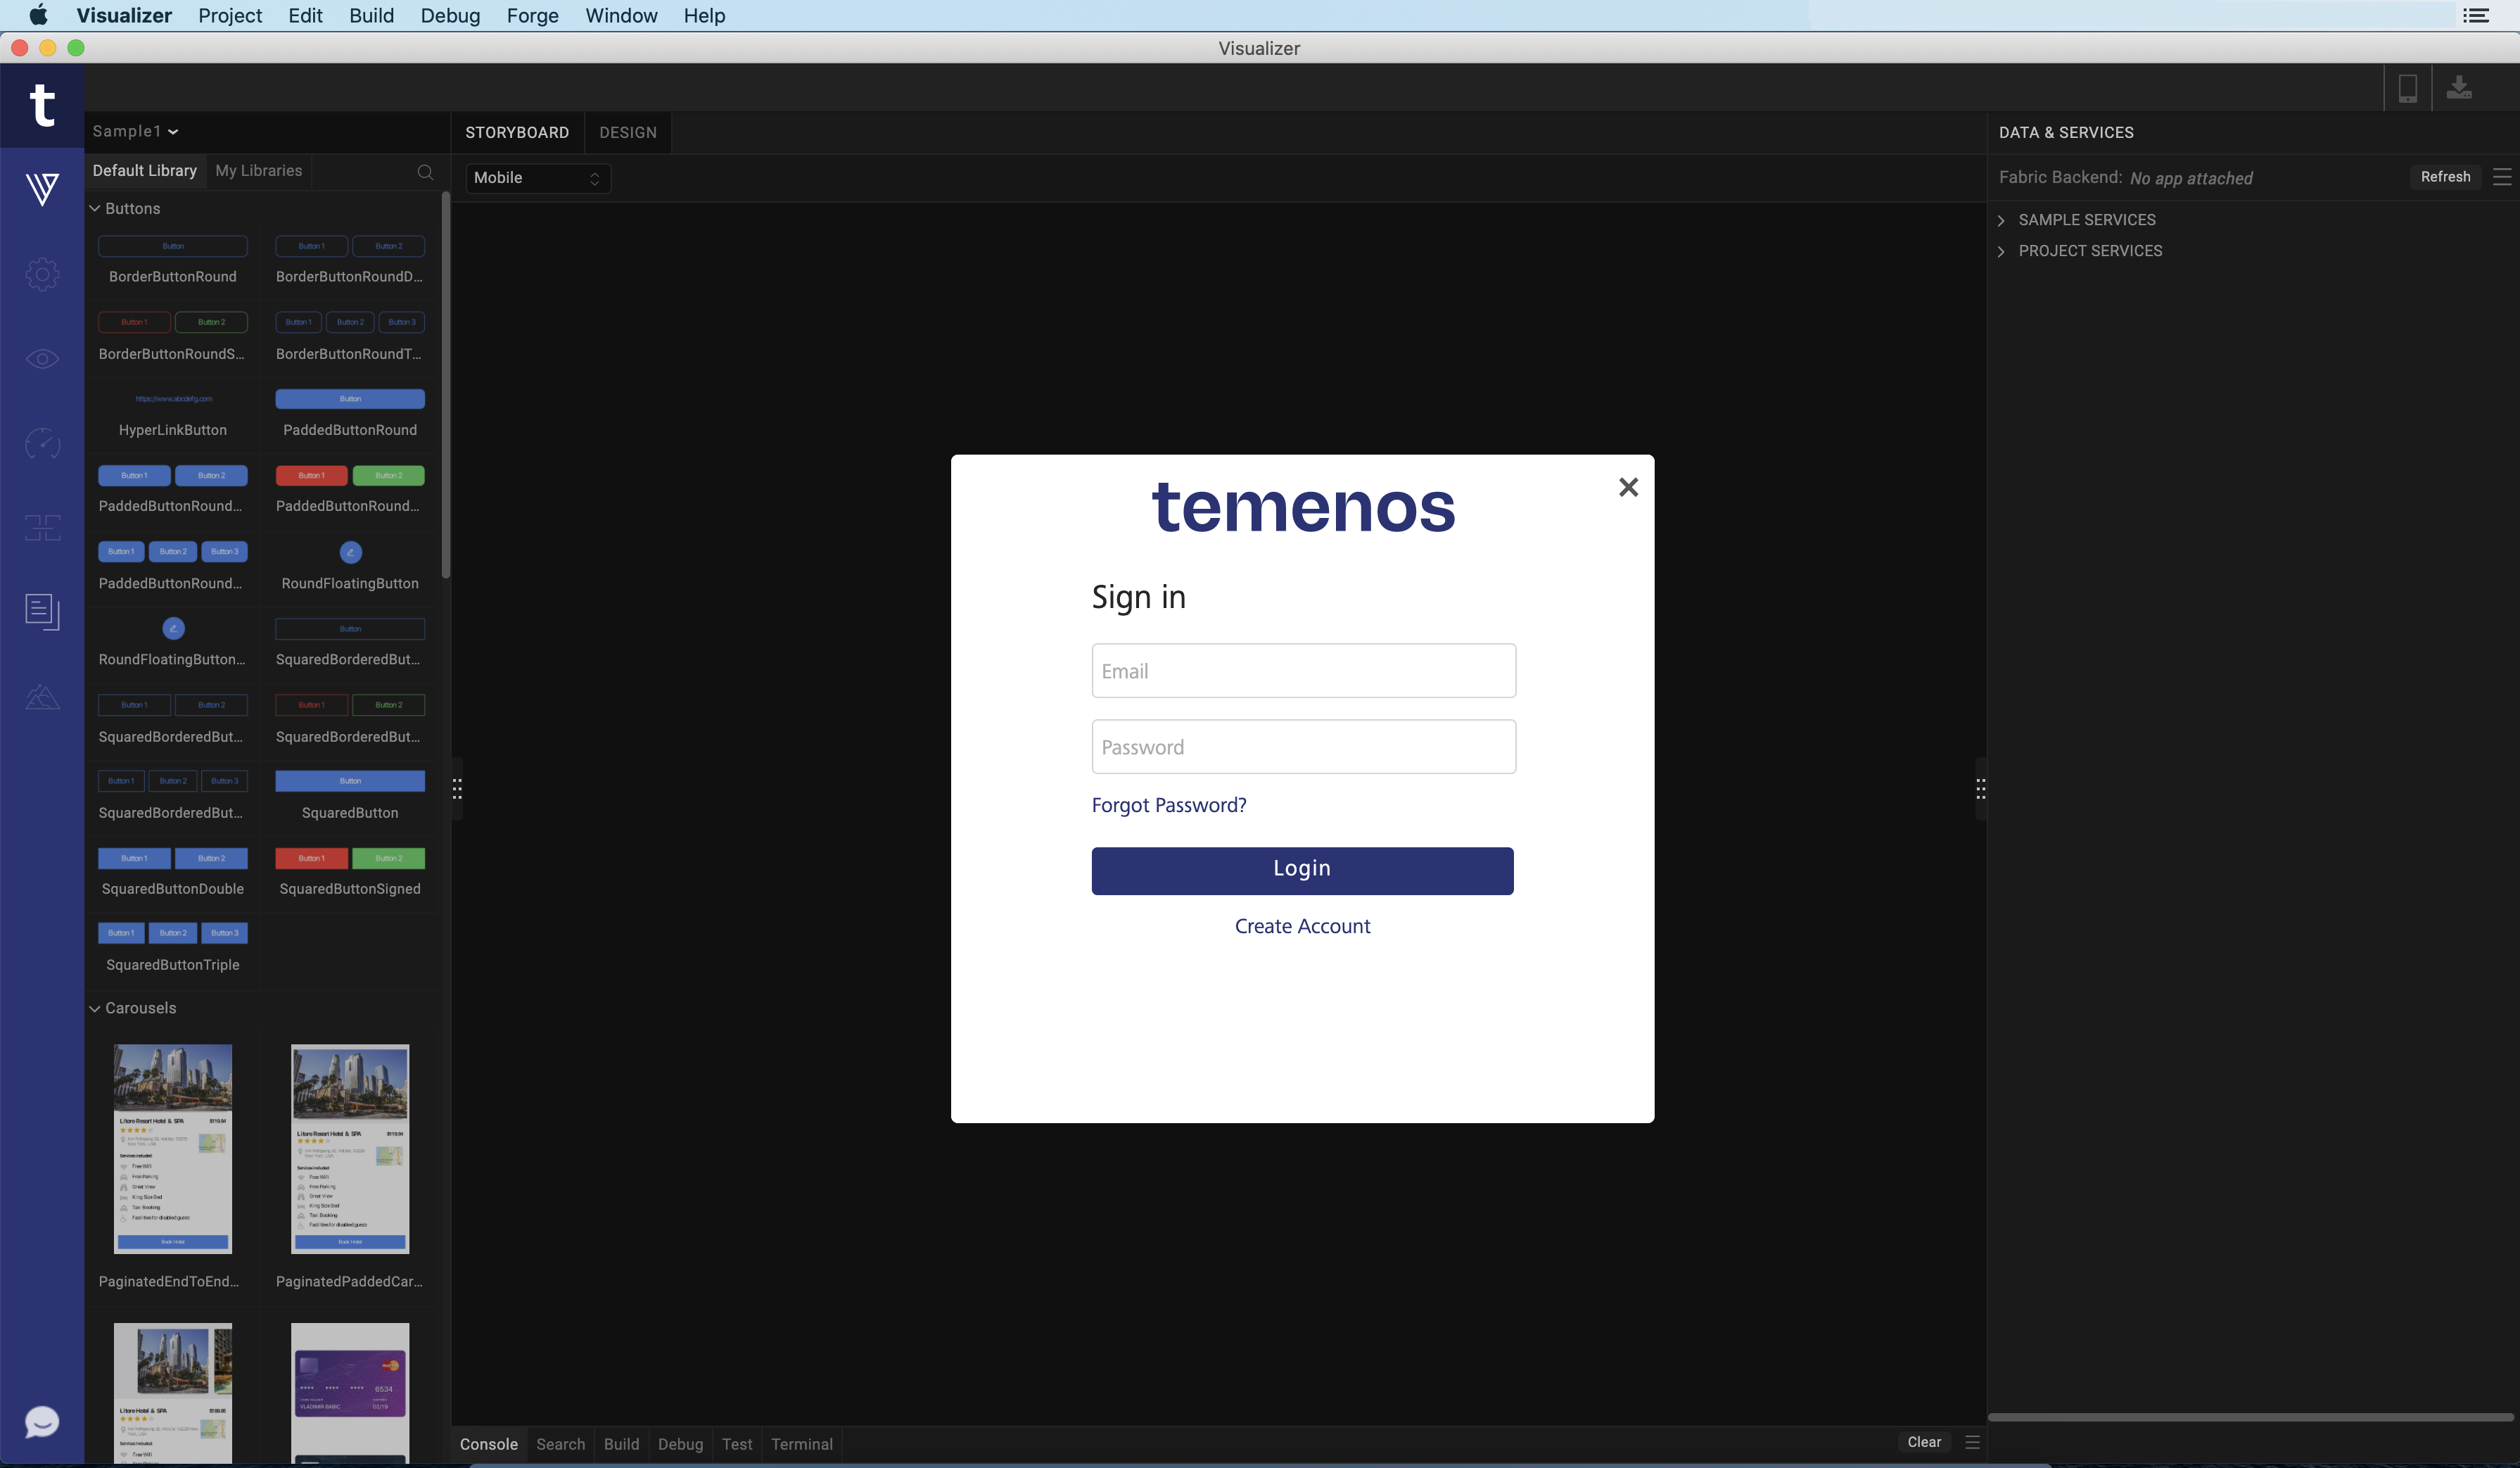The image size is (2520, 1468).
Task: Open the Project menu
Action: pos(230,15)
